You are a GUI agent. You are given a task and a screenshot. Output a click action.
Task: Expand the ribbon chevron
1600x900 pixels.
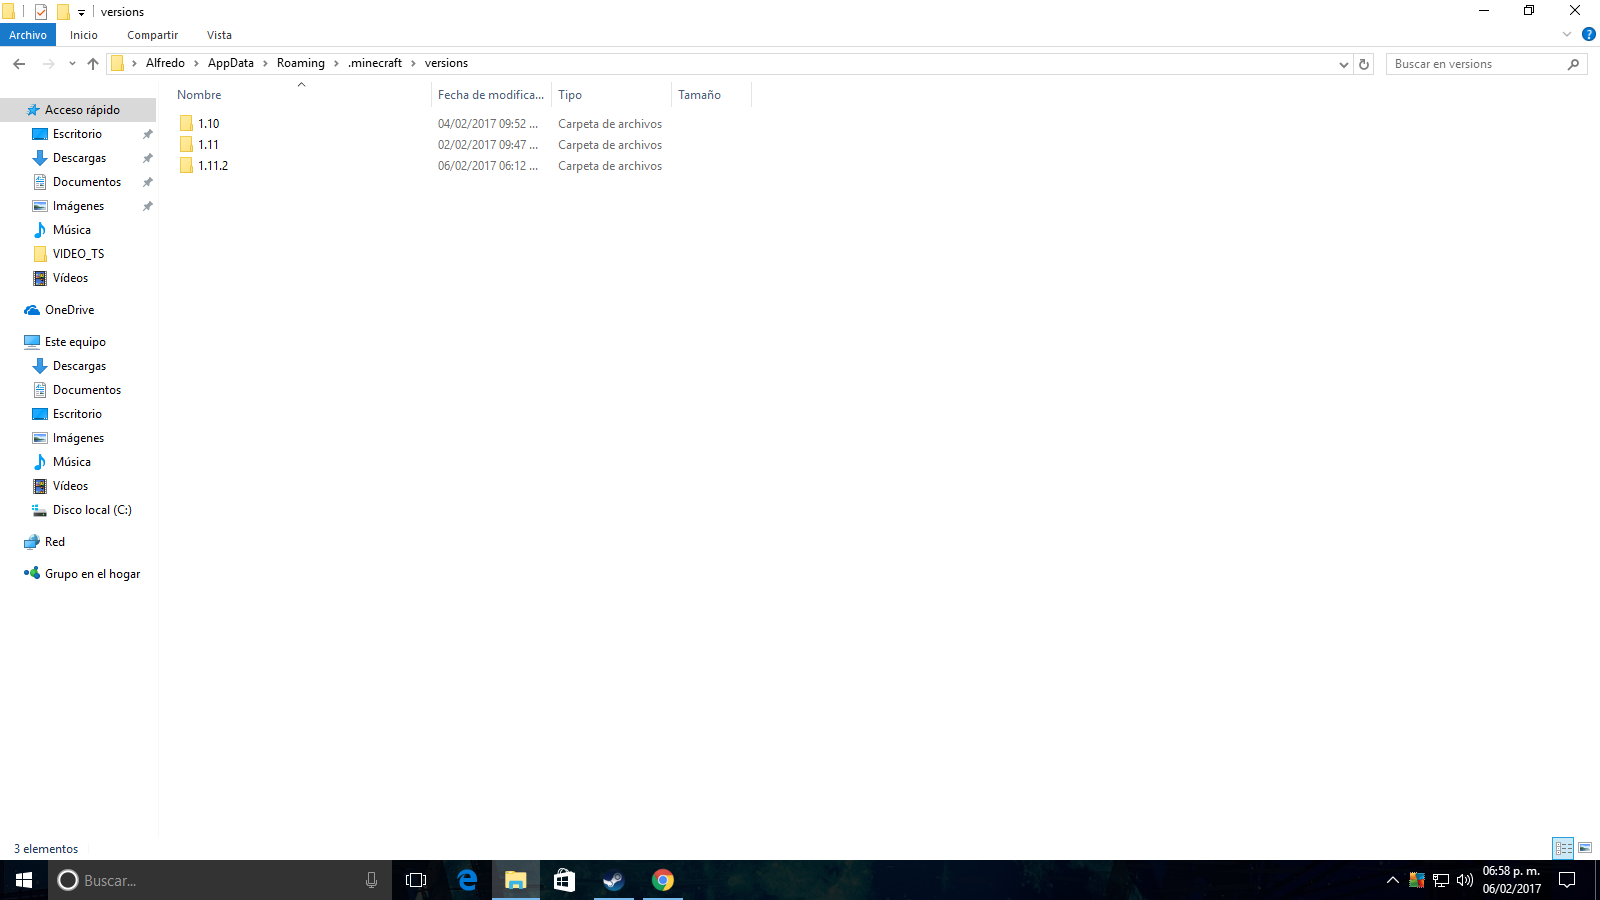(1567, 34)
